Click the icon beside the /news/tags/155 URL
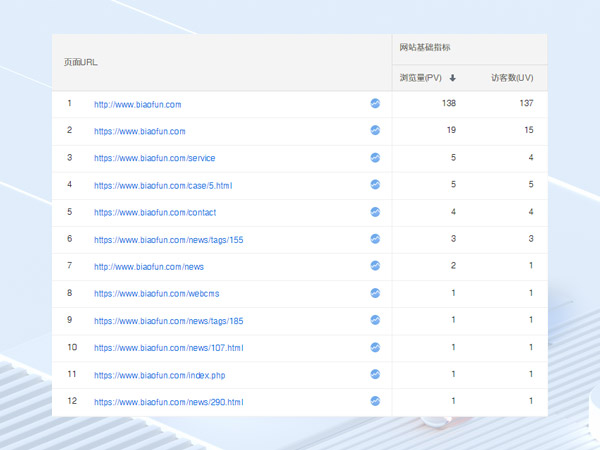Screen dimensions: 600x450 pyautogui.click(x=375, y=239)
